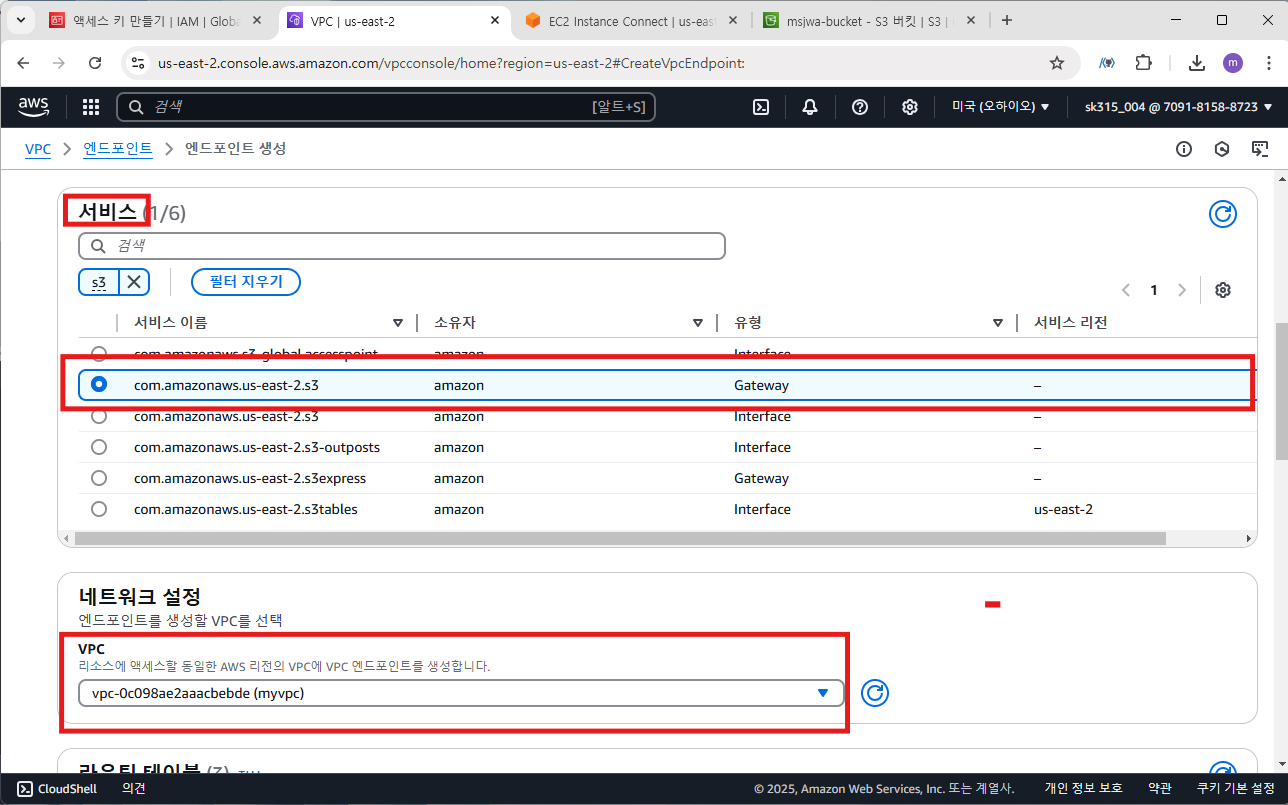This screenshot has width=1288, height=805.
Task: Select com.amazonaws.us-east-2.s3 Interface radio button
Action: (98, 416)
